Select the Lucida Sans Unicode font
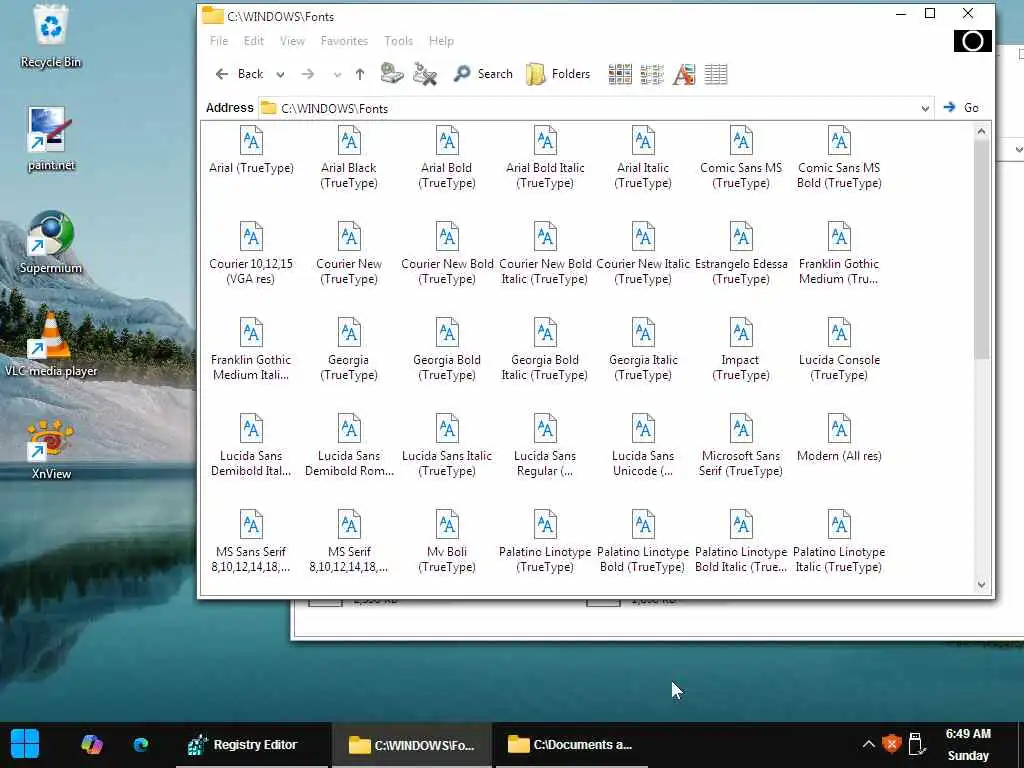The image size is (1024, 768). 643,445
